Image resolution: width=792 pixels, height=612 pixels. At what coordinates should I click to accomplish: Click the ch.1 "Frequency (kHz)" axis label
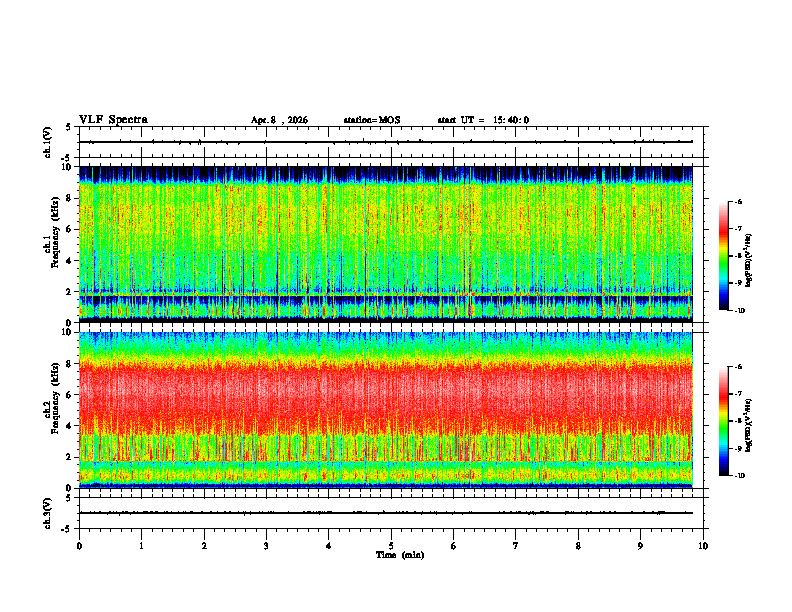pos(55,232)
